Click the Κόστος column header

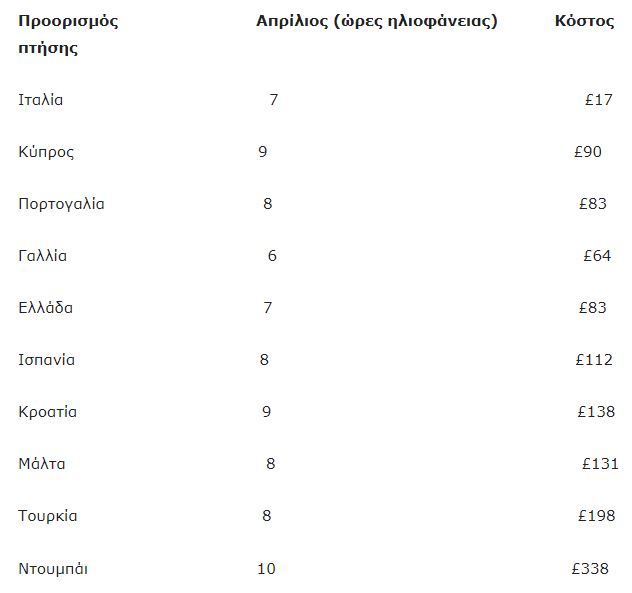(584, 21)
